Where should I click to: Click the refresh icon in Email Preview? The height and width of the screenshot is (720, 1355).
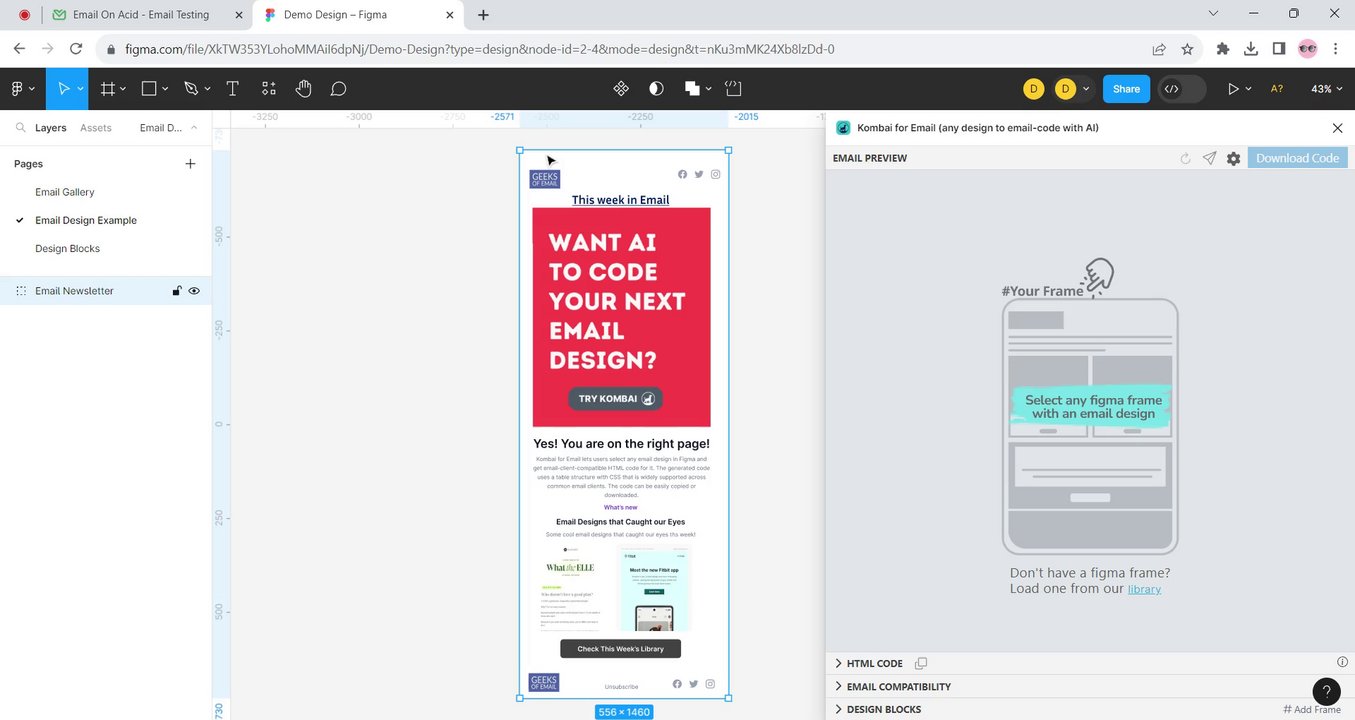click(1186, 158)
